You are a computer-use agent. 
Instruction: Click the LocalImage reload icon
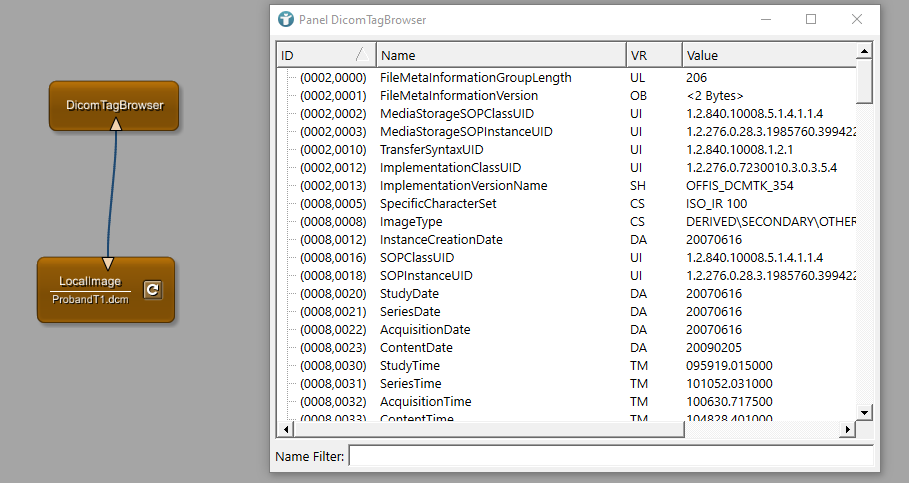(x=152, y=290)
